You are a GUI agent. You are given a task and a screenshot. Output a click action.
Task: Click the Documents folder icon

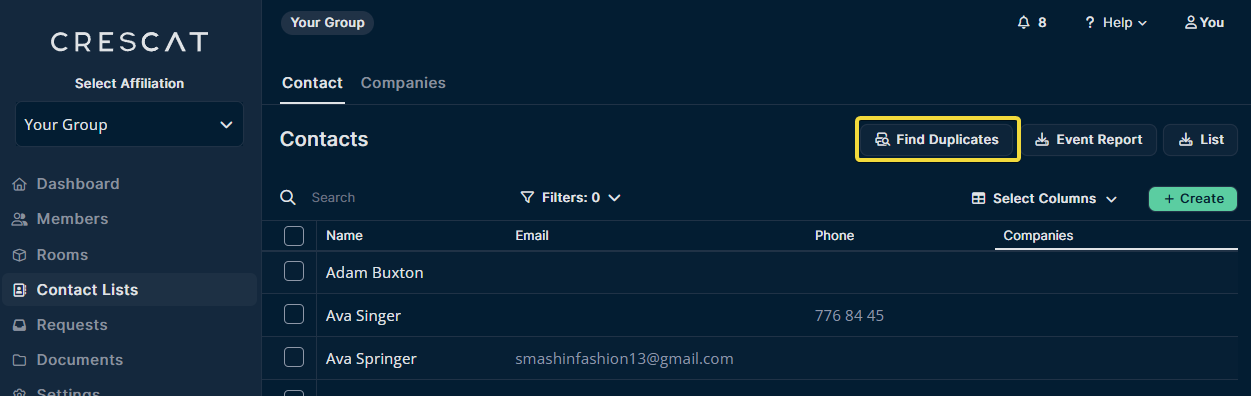coord(19,360)
